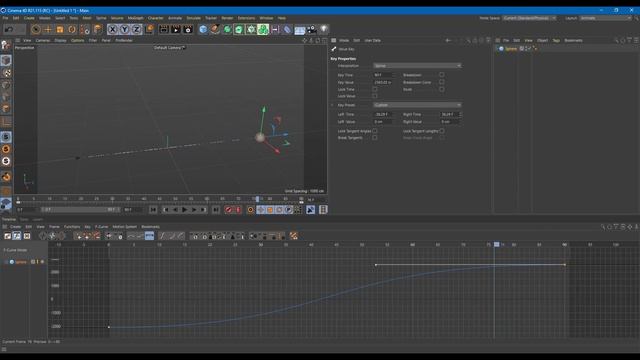Screen dimensions: 640x360
Task: Click the Record Active Objects button
Action: (x=229, y=210)
